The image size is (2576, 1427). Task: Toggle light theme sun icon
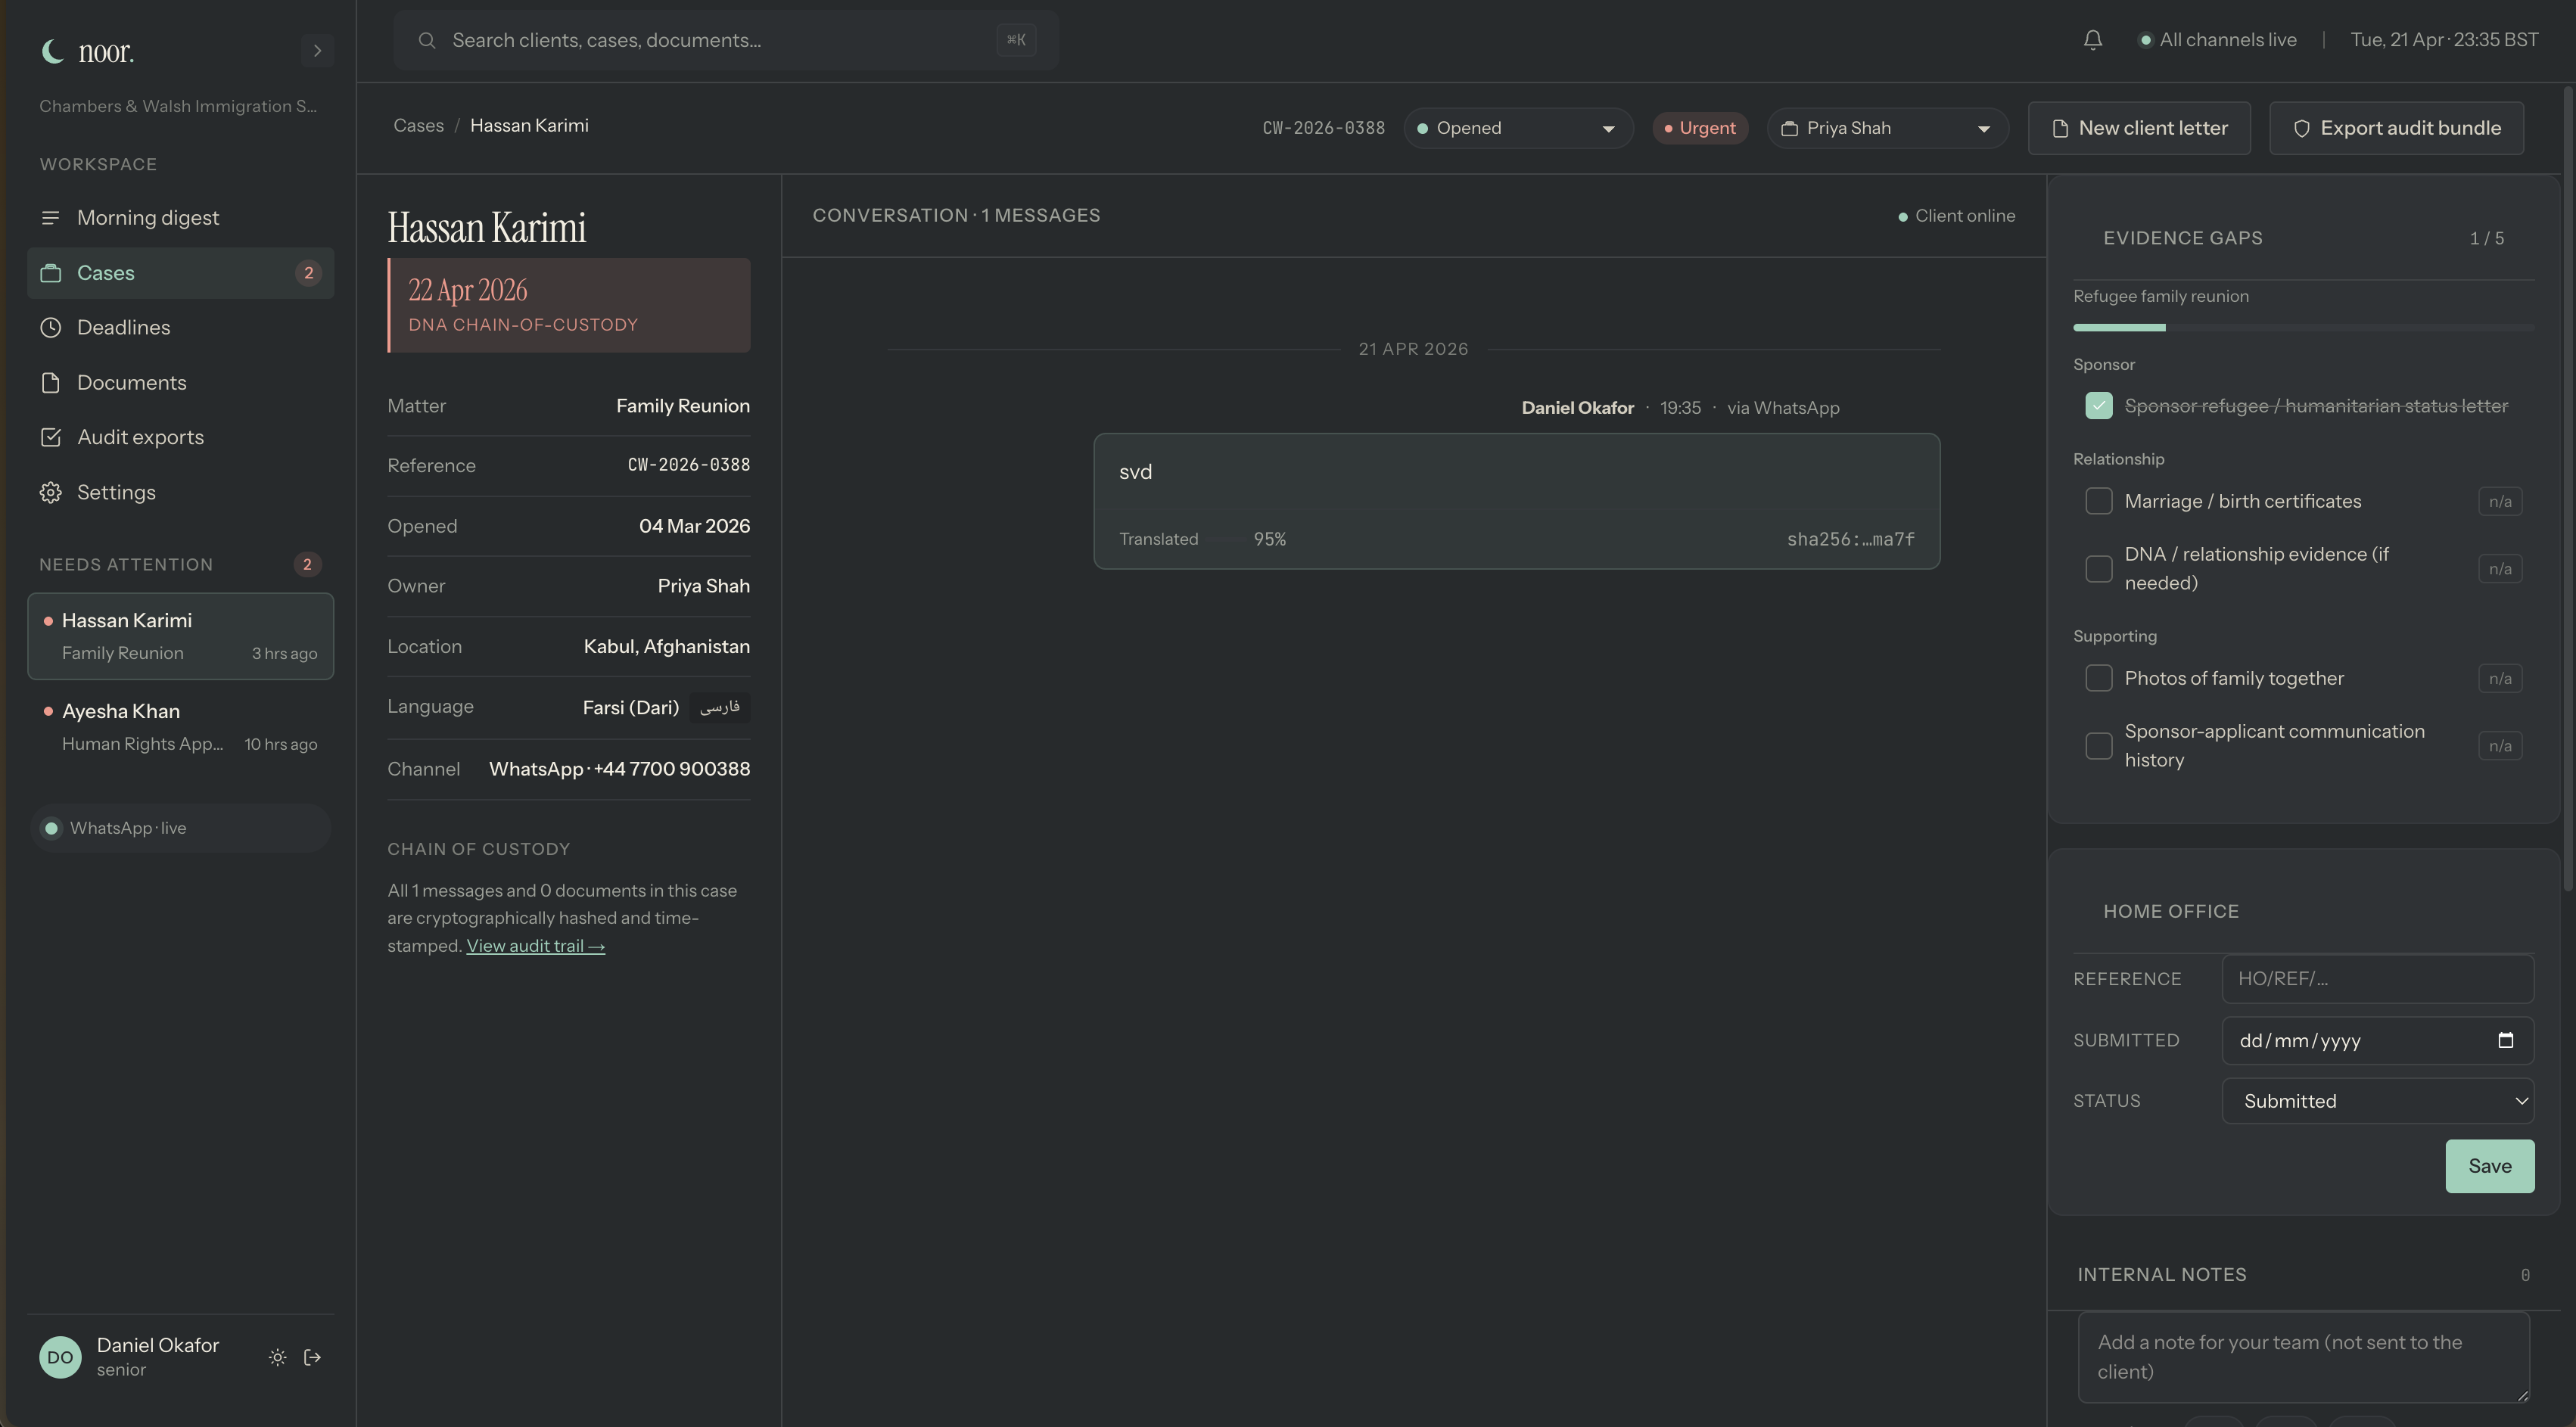click(277, 1357)
